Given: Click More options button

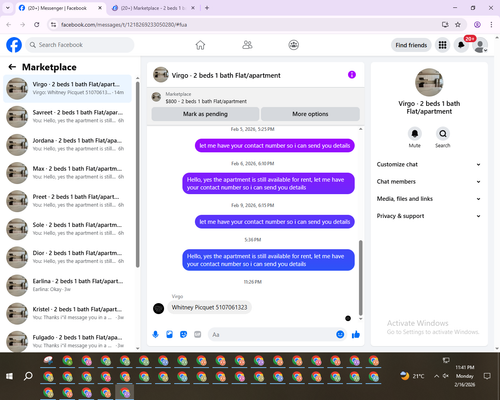Looking at the screenshot, I should pyautogui.click(x=310, y=114).
